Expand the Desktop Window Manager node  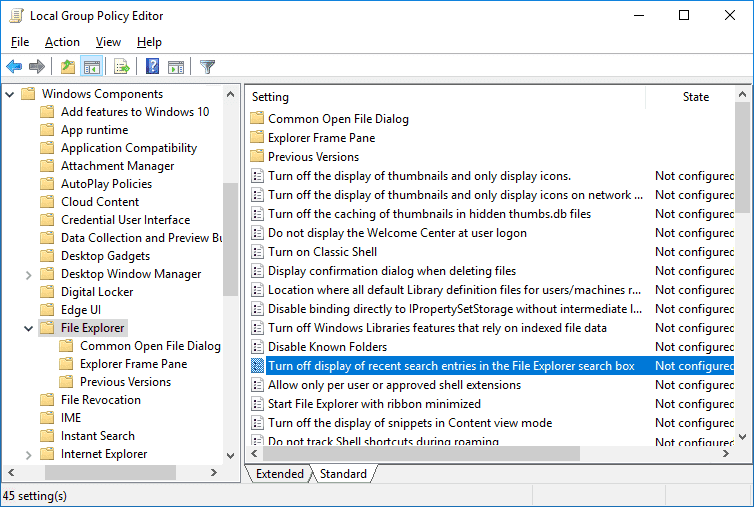coord(28,275)
